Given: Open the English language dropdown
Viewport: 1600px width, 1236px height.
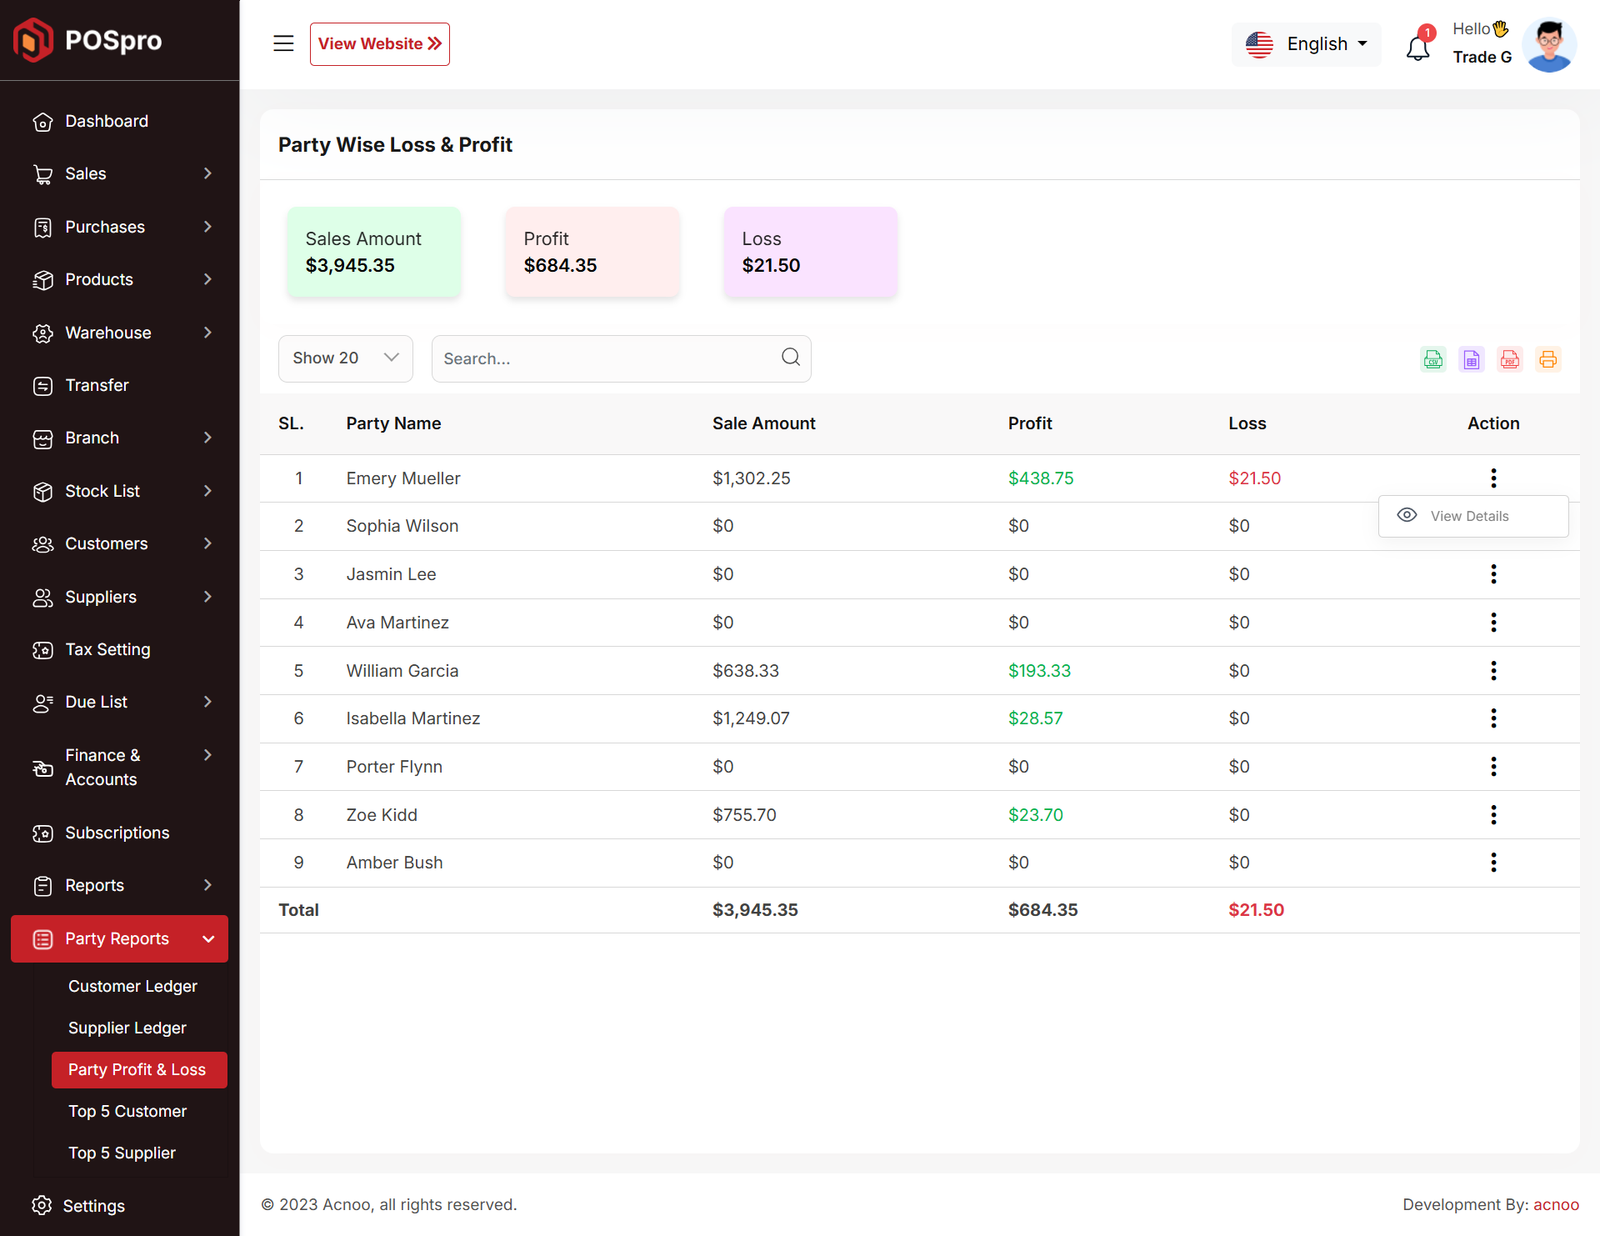Looking at the screenshot, I should [1306, 44].
